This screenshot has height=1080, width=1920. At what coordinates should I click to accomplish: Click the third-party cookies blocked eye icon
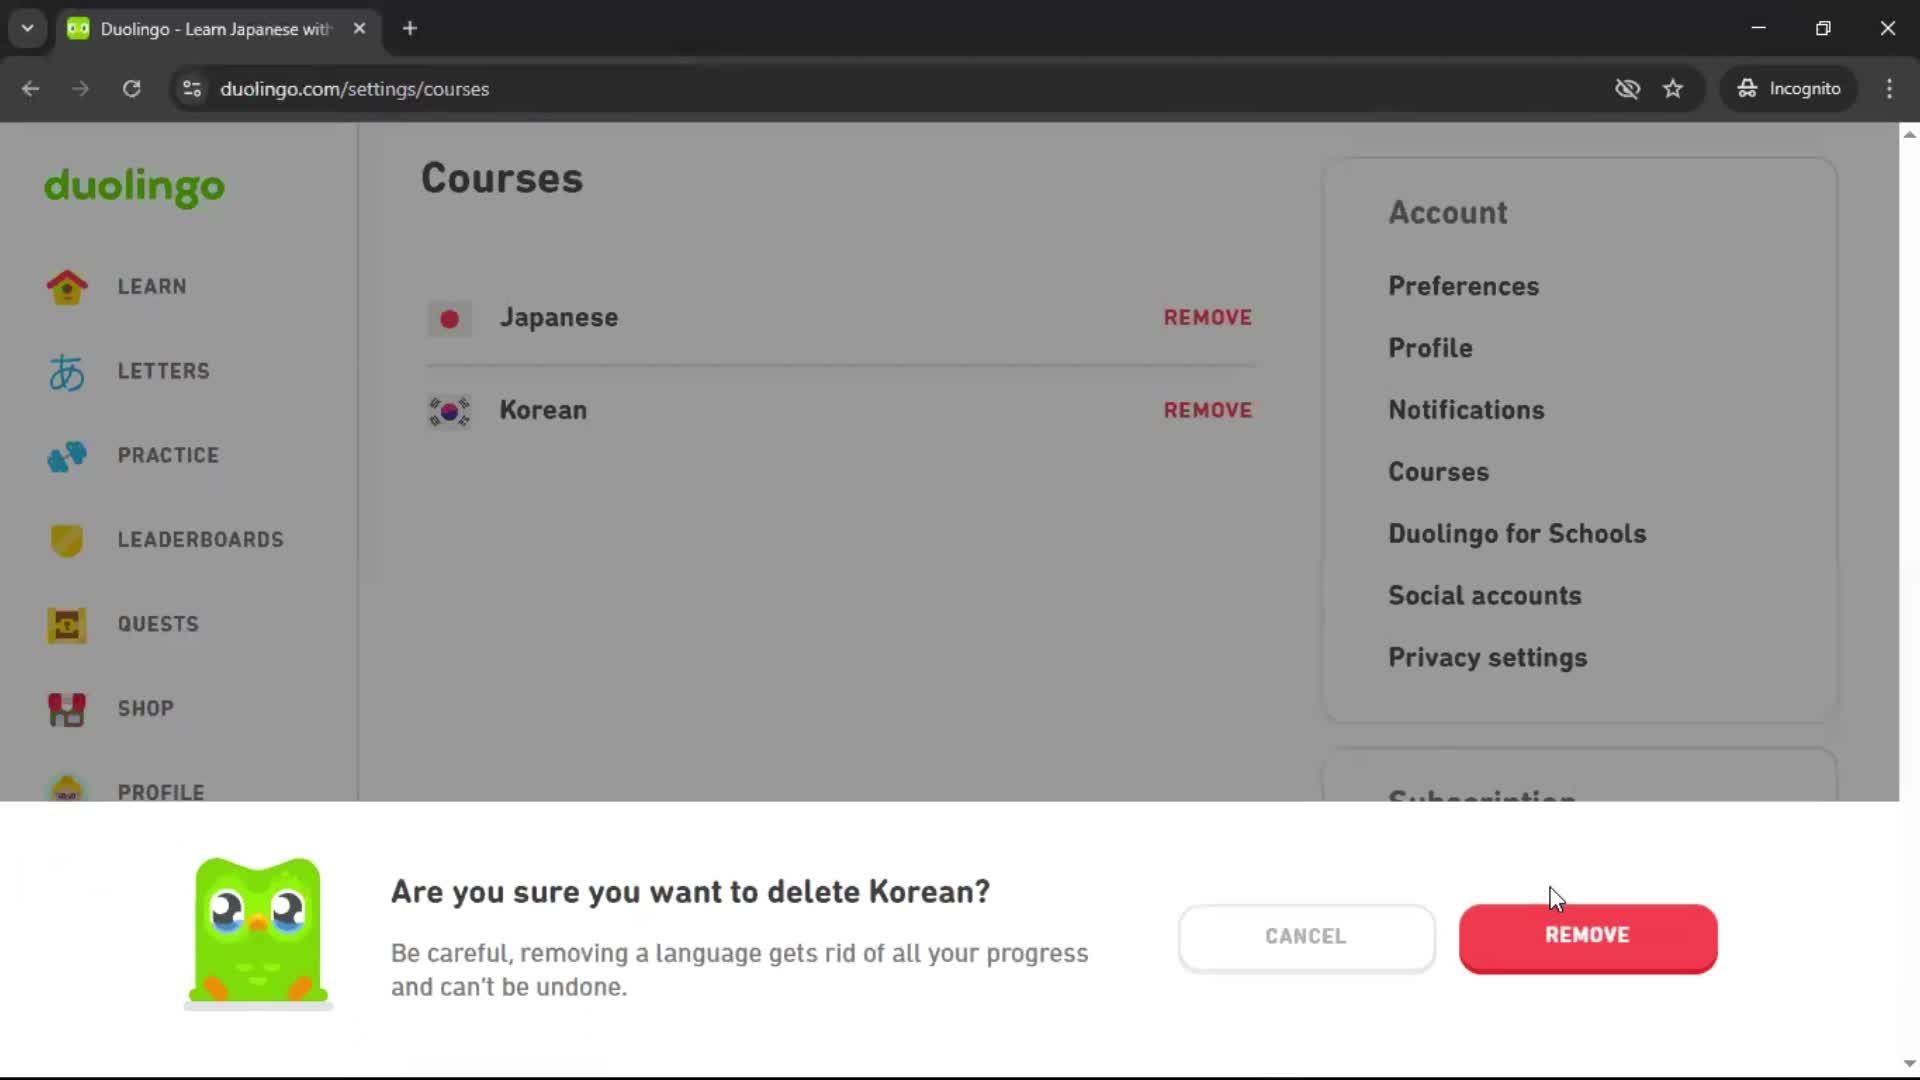pos(1627,89)
